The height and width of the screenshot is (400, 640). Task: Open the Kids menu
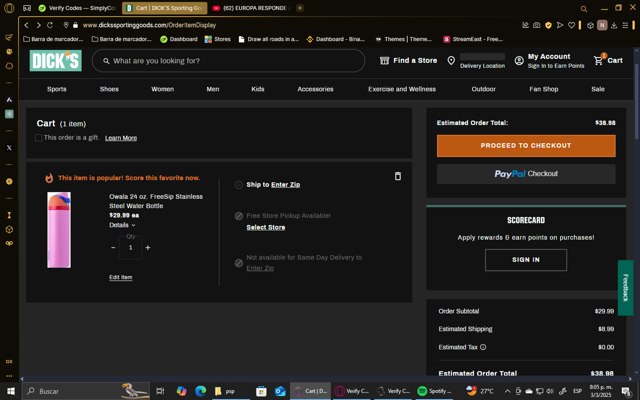tap(258, 89)
